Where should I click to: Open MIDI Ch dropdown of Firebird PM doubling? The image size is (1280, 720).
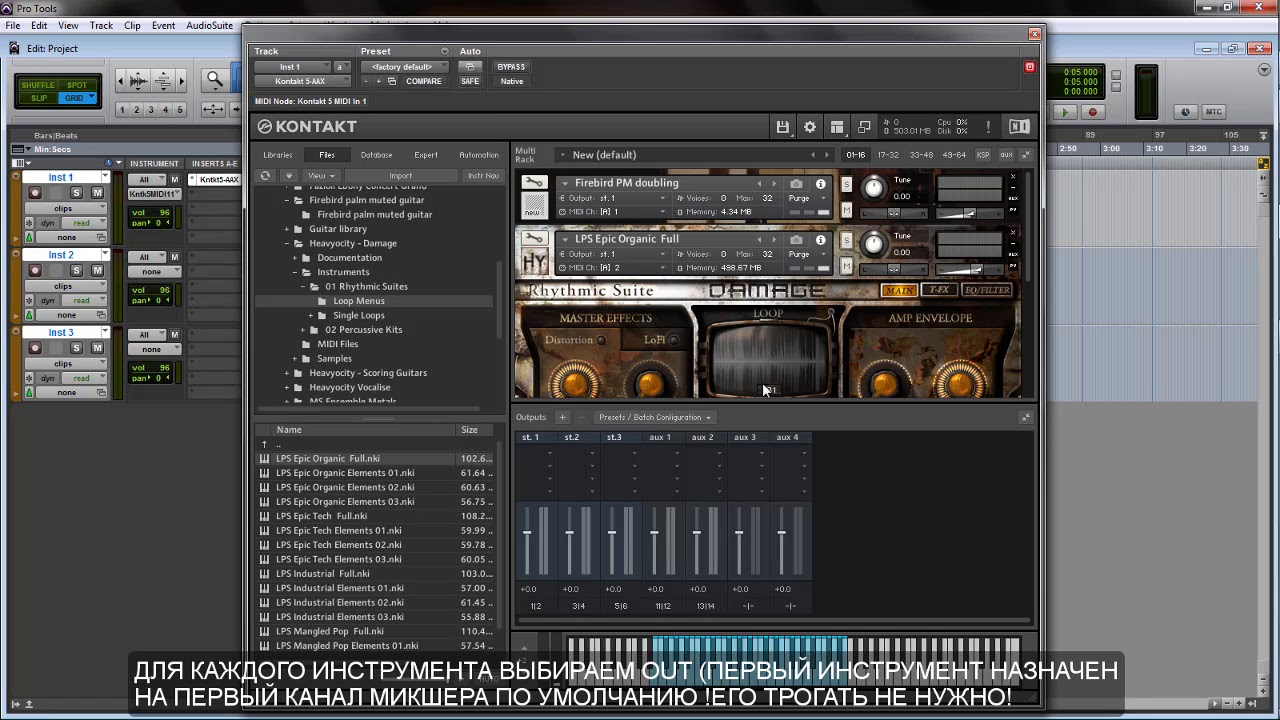616,212
